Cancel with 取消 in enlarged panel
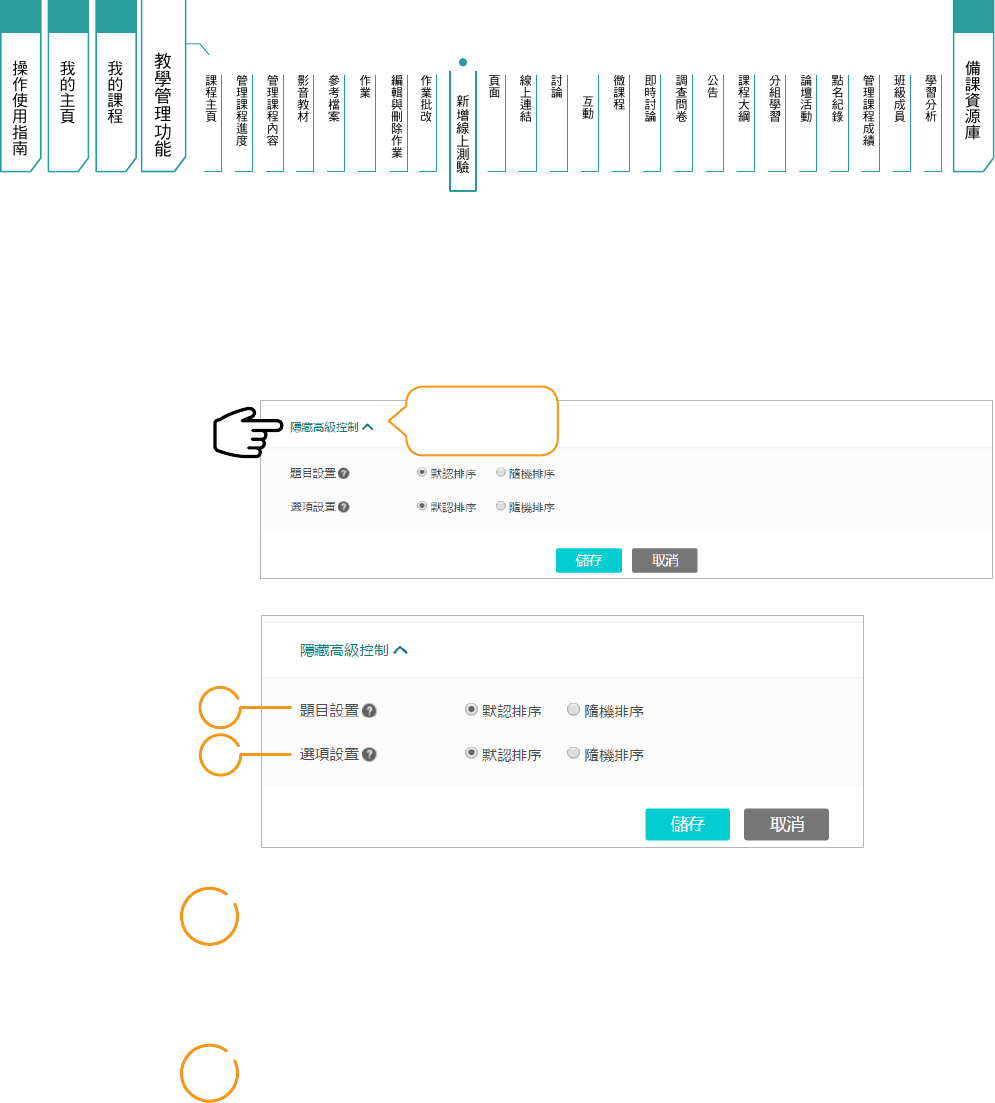 pos(786,824)
